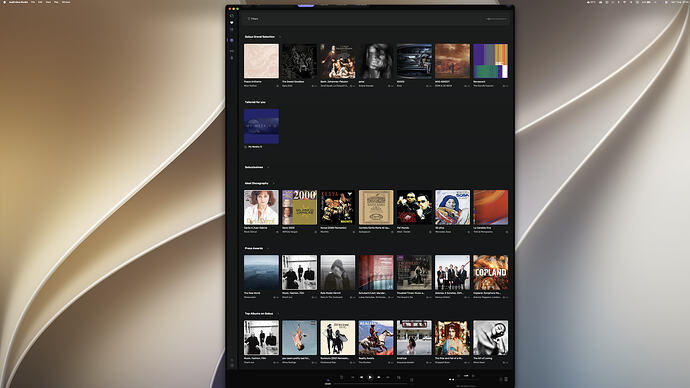Open the File menu in the menu bar

pyautogui.click(x=33, y=2)
